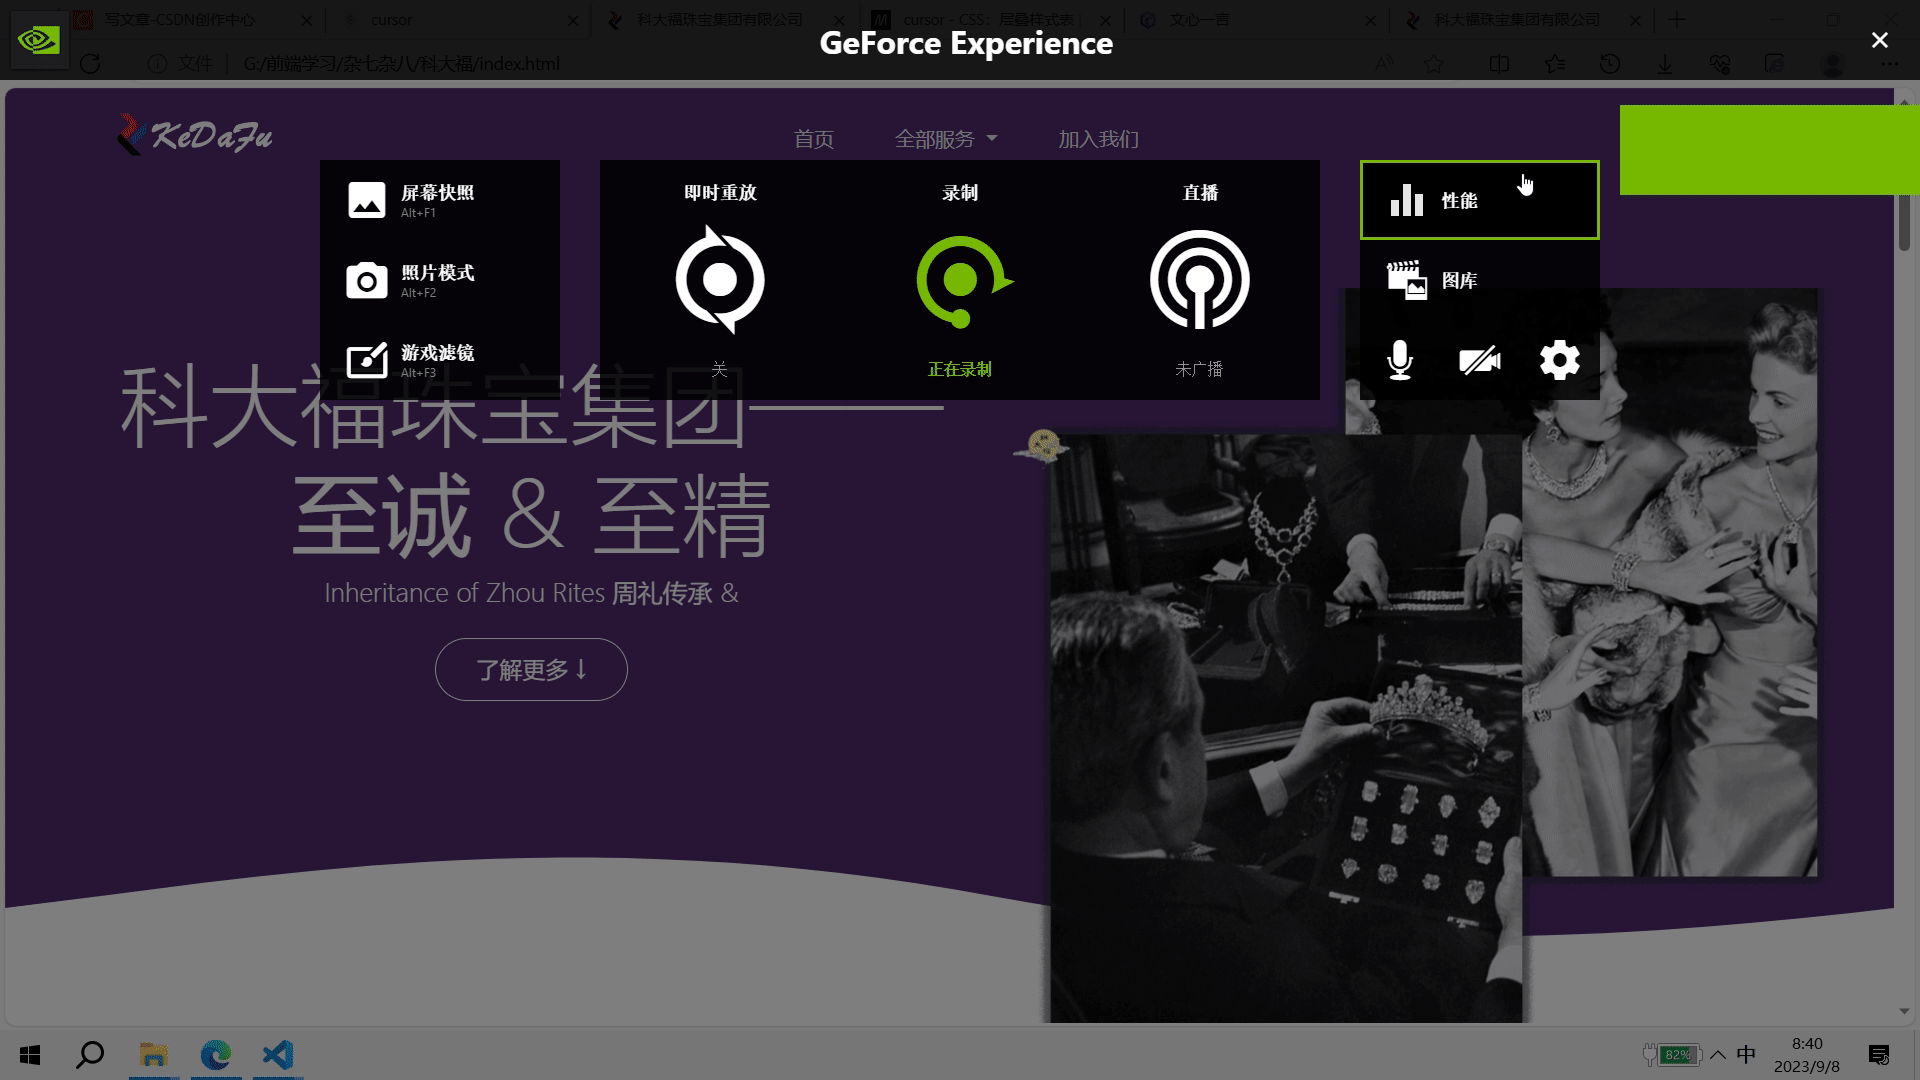Click the 了解更多 button
1920x1080 pixels.
click(531, 669)
